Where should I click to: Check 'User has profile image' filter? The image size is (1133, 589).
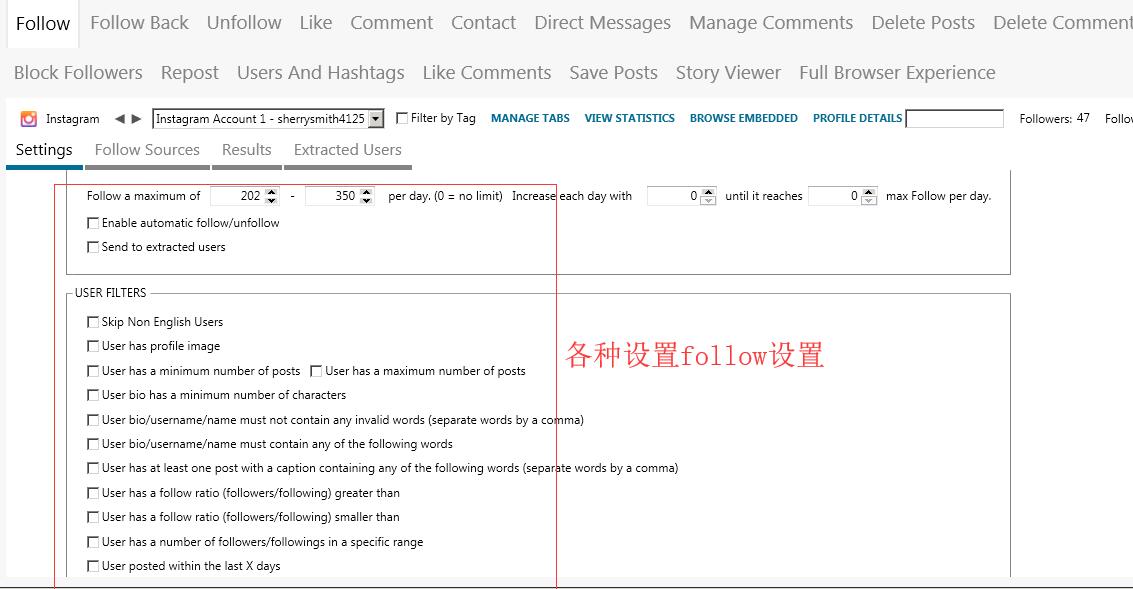(x=93, y=346)
